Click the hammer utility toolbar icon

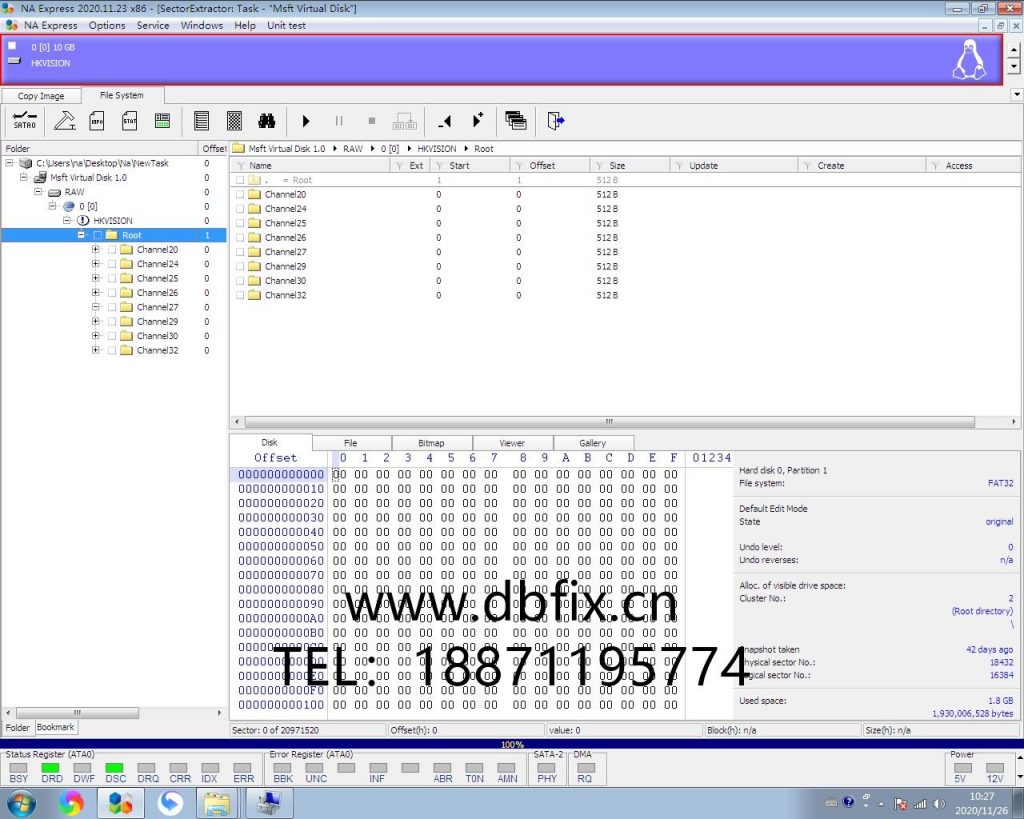[65, 121]
